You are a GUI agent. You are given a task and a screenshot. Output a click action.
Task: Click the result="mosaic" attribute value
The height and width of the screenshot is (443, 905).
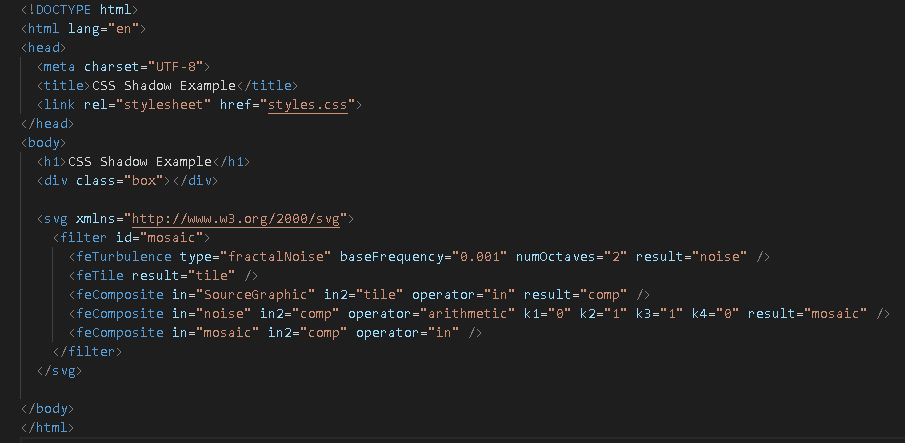tap(835, 314)
